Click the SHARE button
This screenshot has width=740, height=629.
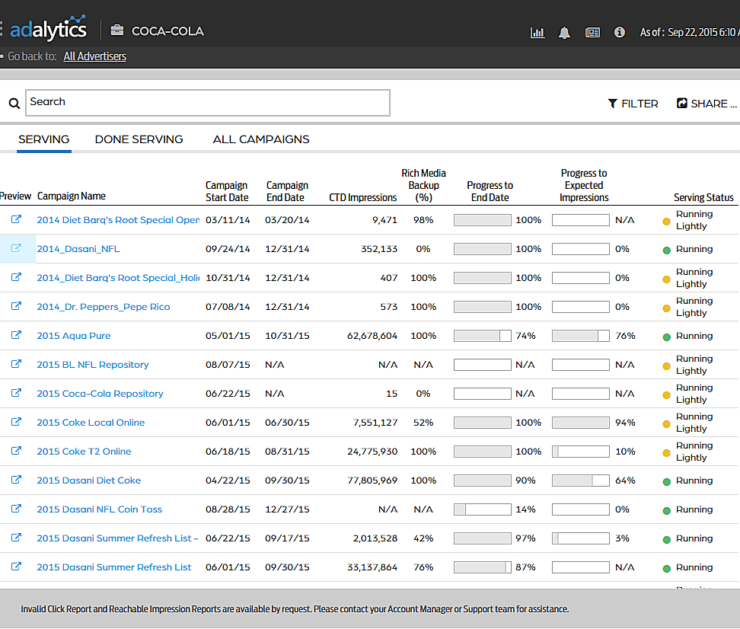click(x=706, y=104)
